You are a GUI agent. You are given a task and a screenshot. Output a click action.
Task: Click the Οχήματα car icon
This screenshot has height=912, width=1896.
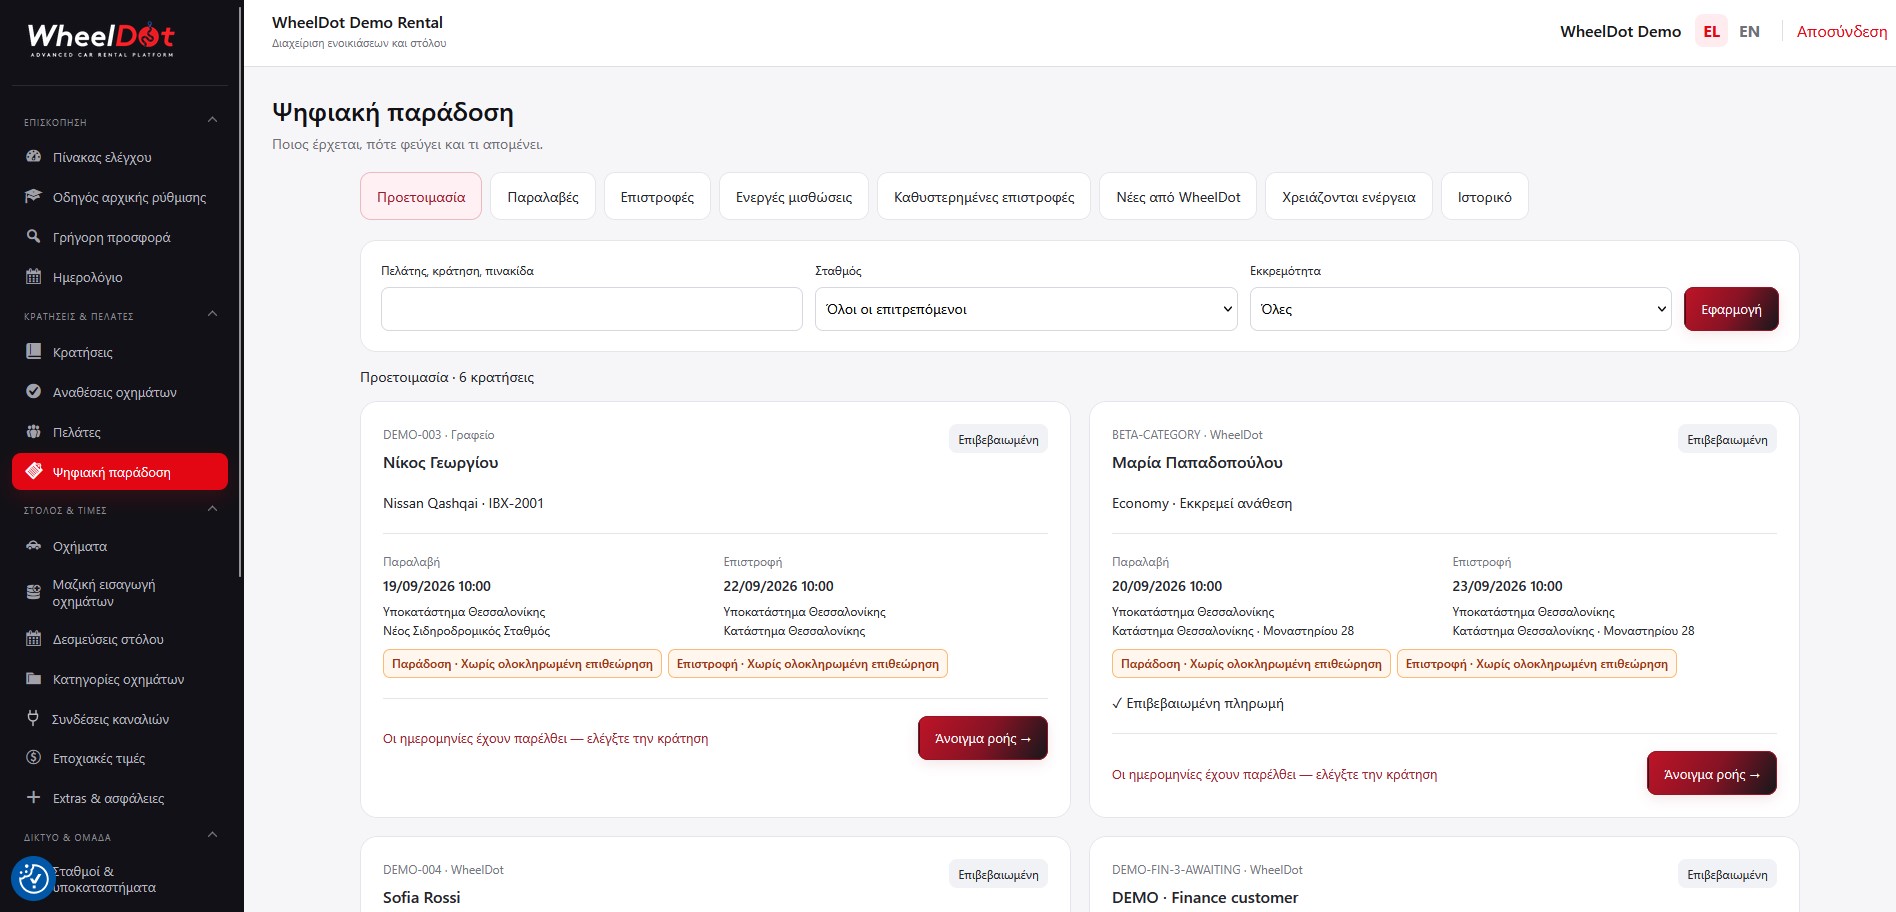click(x=33, y=546)
